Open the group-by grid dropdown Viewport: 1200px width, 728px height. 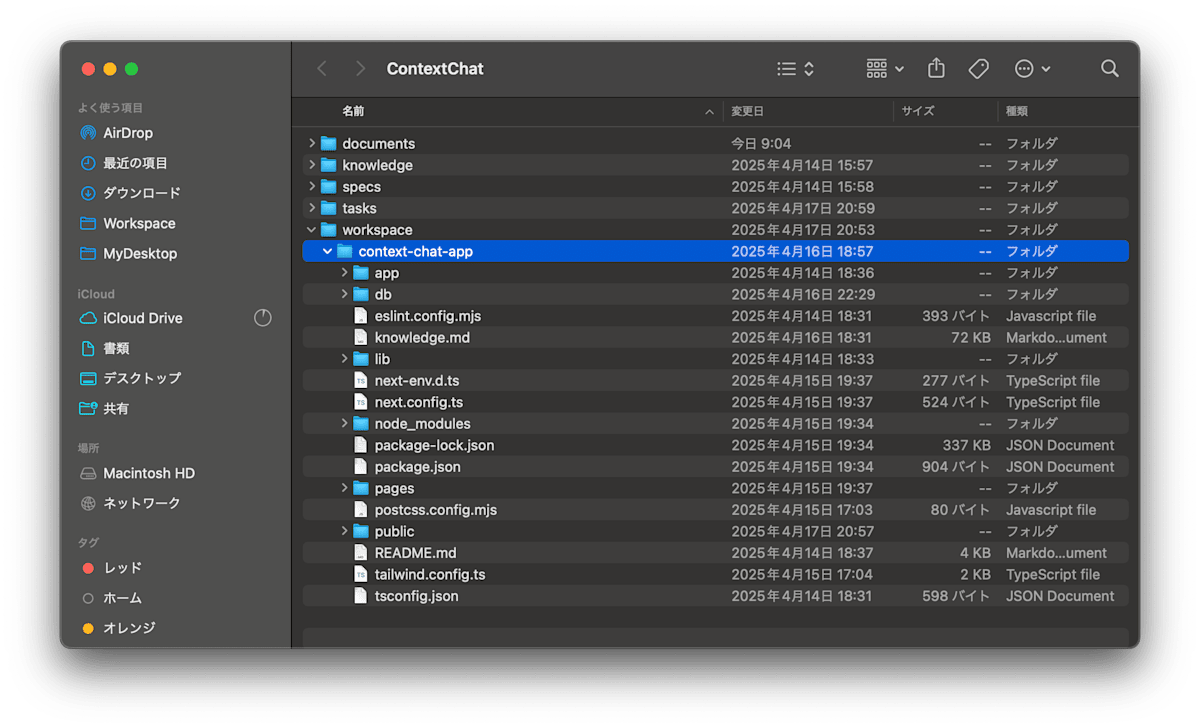tap(885, 68)
